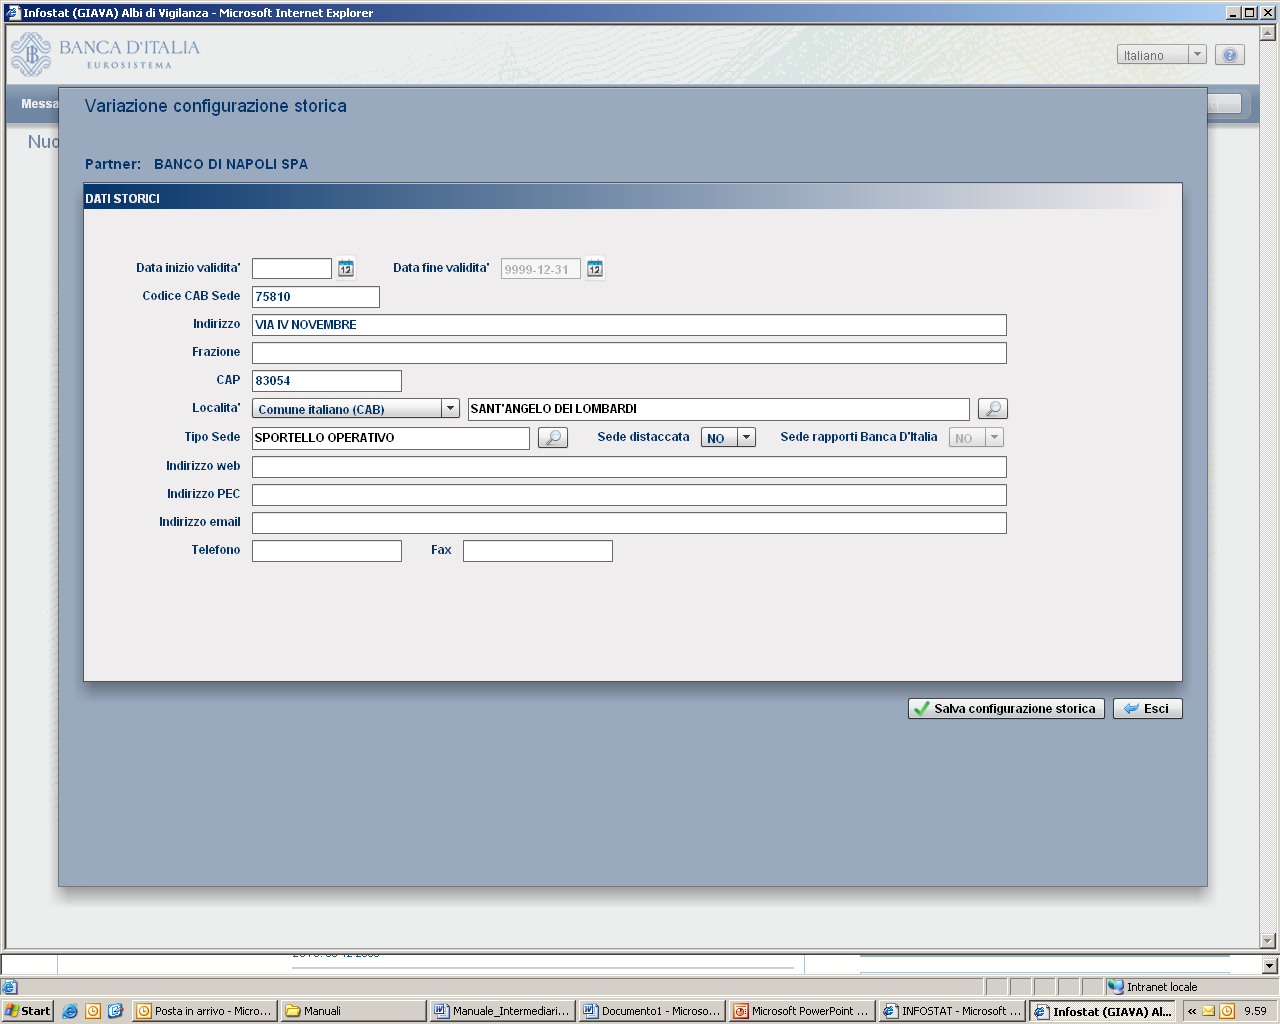Click Data fine validita' date field
The image size is (1280, 1024).
(541, 269)
